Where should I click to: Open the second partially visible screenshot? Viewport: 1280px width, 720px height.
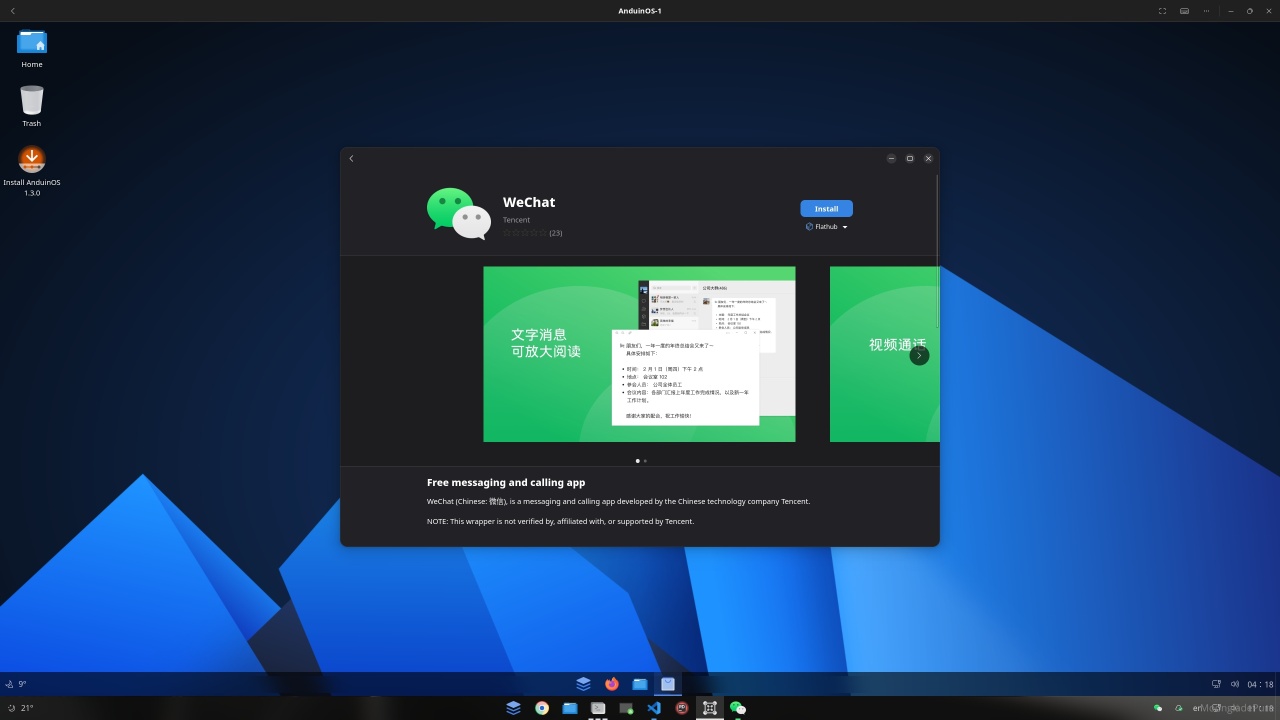(x=884, y=354)
